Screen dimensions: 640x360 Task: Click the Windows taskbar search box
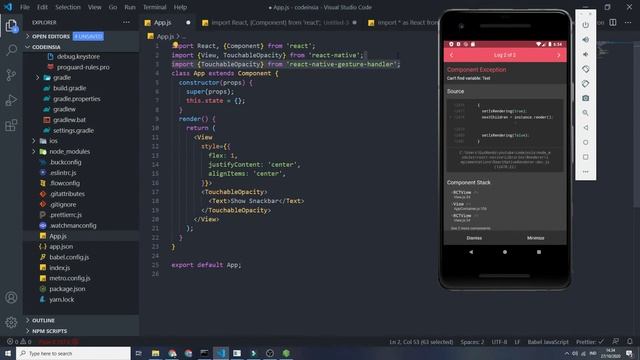(x=73, y=353)
